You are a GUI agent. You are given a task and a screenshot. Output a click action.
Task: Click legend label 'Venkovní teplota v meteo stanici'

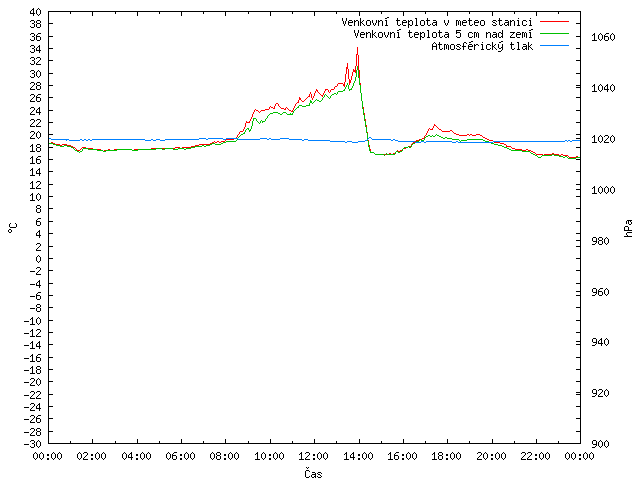tap(437, 22)
